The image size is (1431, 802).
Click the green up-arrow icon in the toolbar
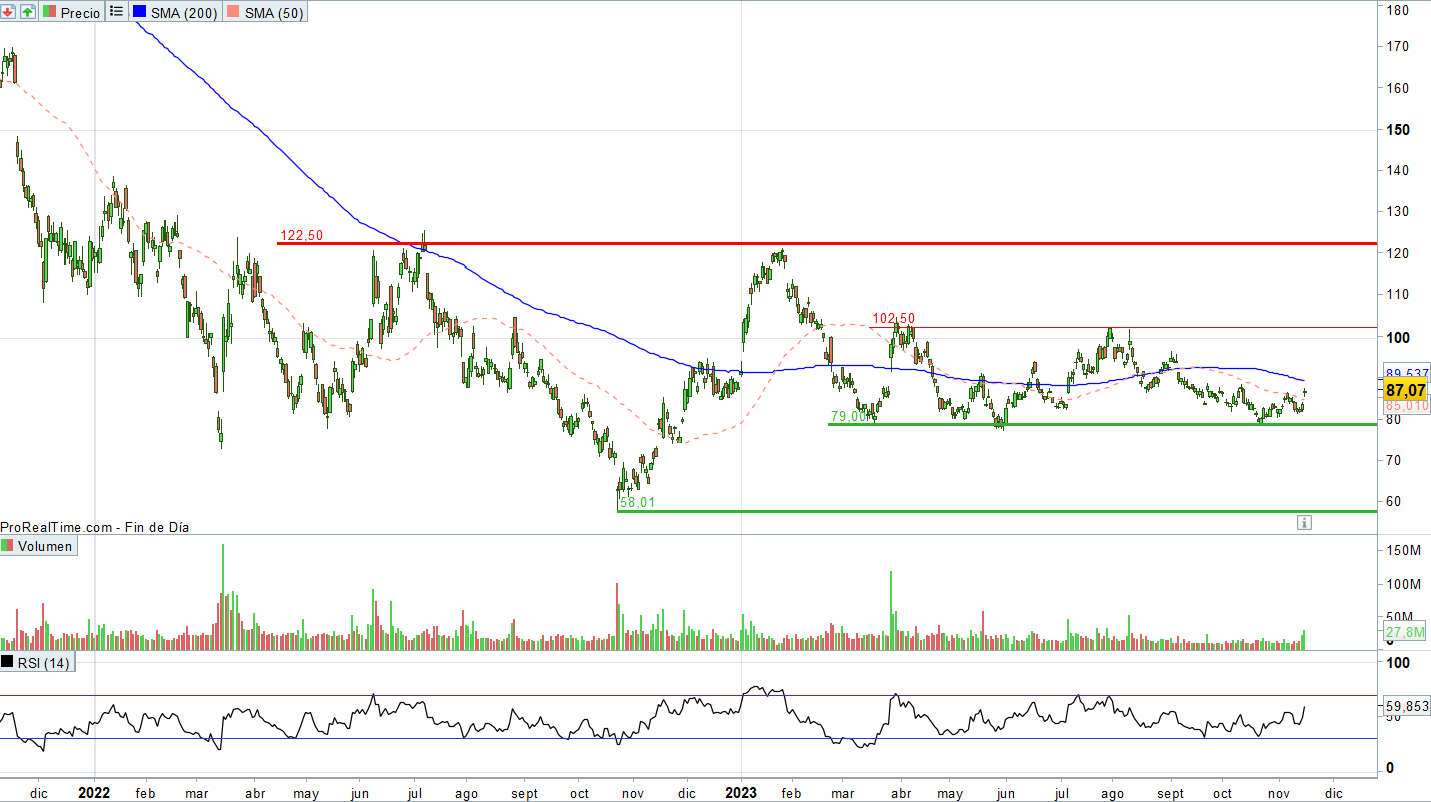[27, 12]
